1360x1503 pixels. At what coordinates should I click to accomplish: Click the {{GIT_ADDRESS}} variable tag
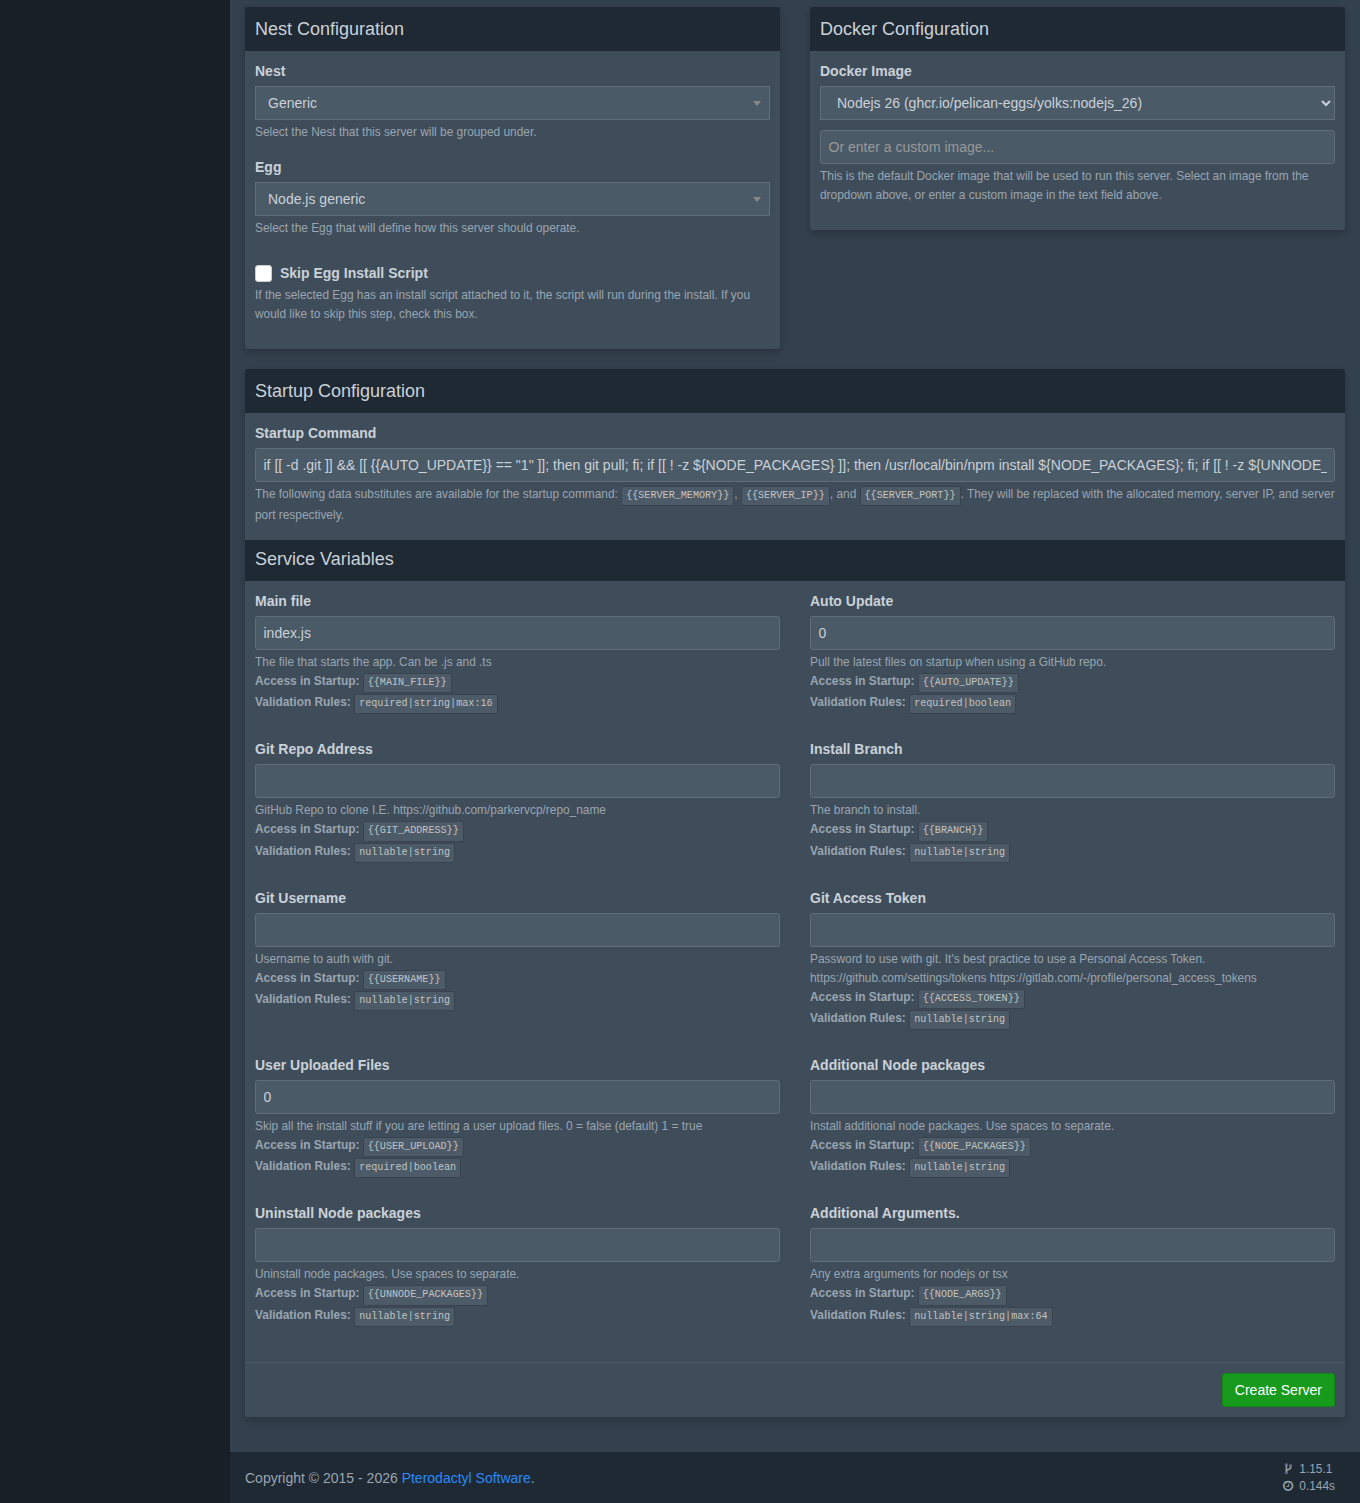tap(413, 830)
